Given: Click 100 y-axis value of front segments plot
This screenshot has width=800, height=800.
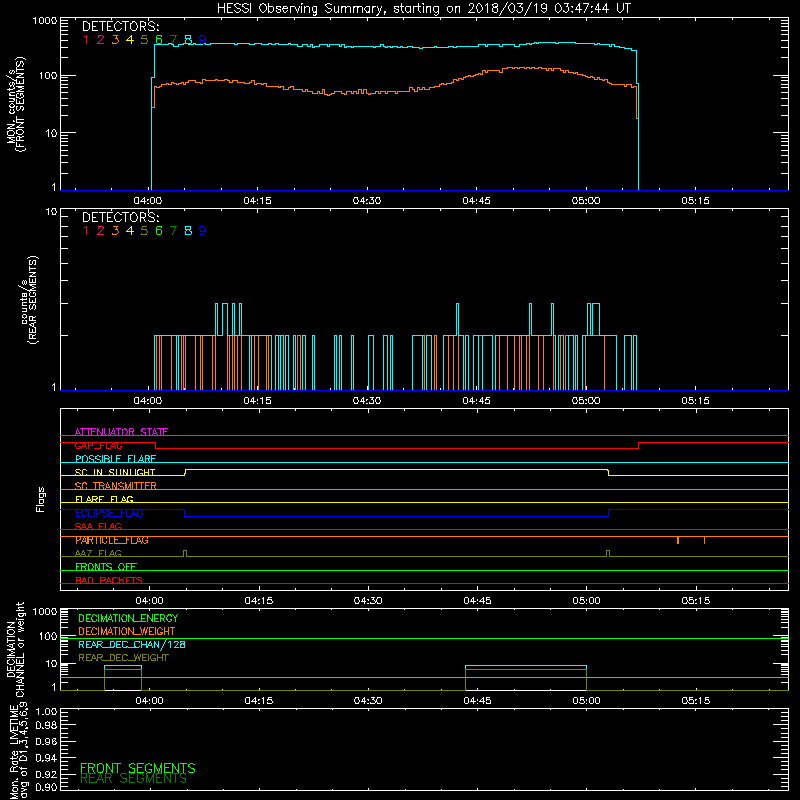Looking at the screenshot, I should (x=48, y=76).
